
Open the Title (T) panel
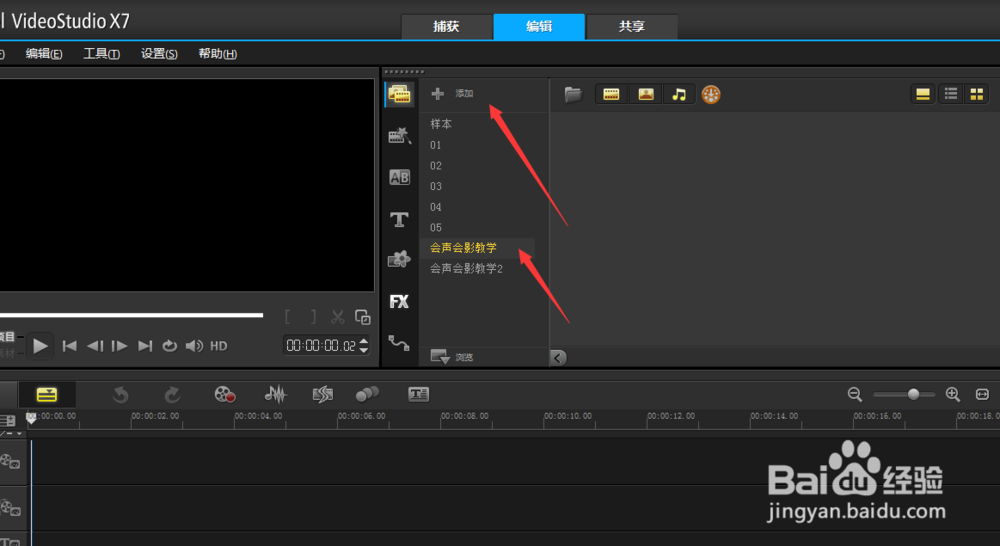pyautogui.click(x=399, y=219)
